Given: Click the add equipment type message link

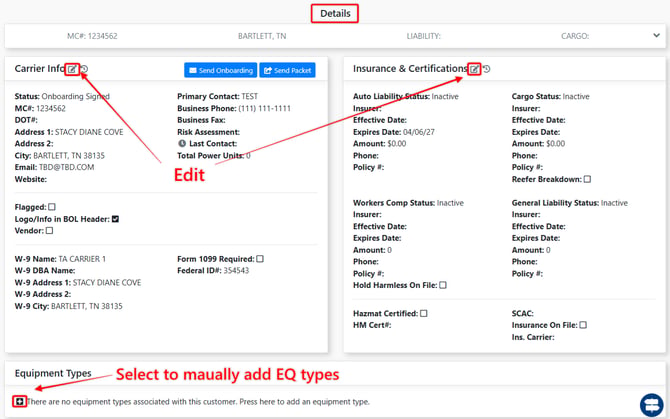Looking at the screenshot, I should 198,401.
